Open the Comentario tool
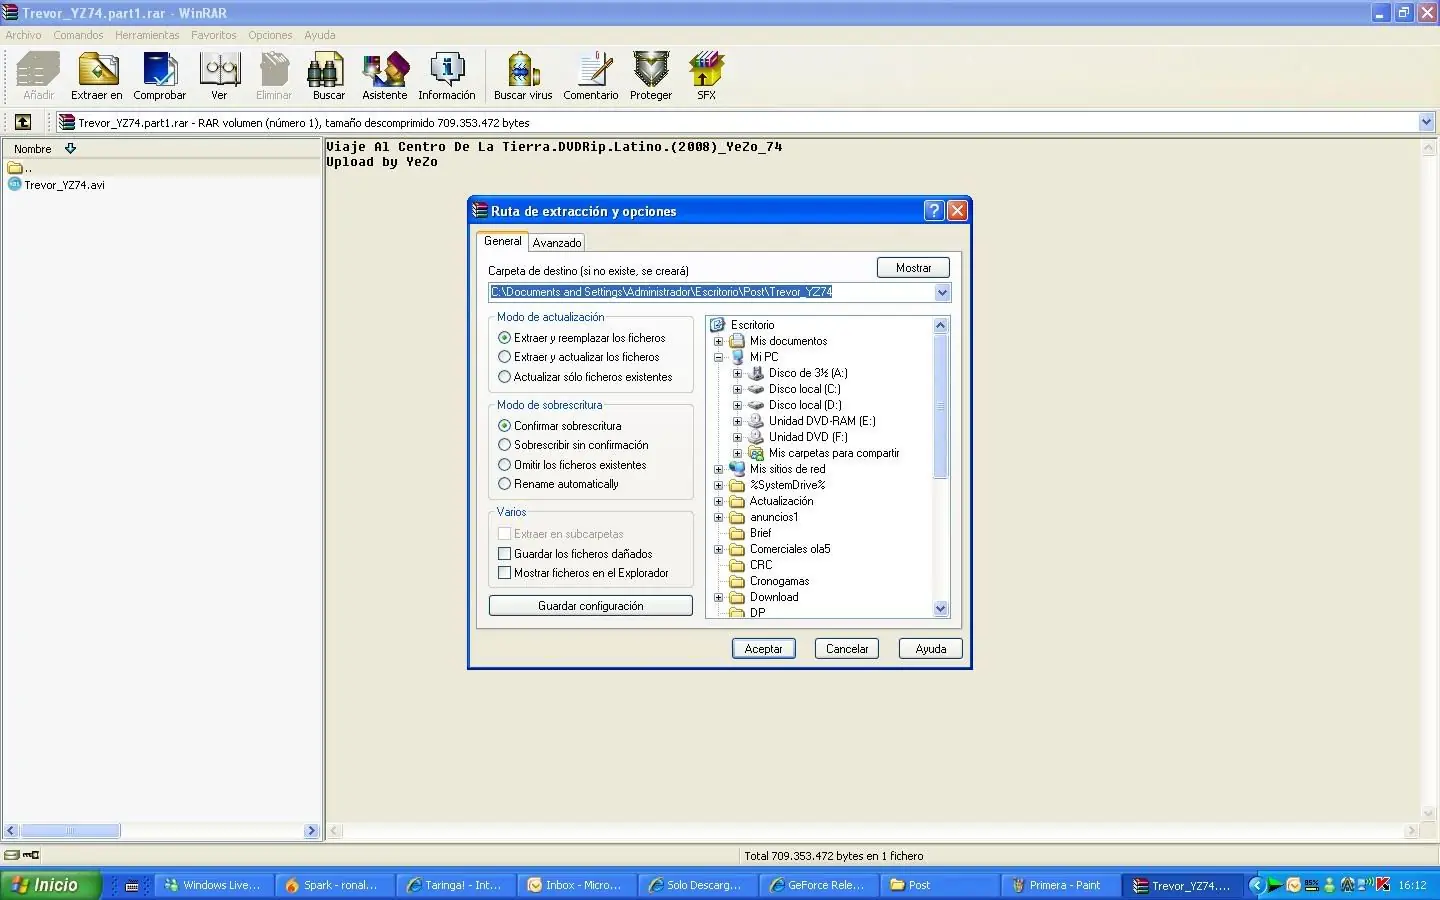This screenshot has height=900, width=1440. coord(591,76)
